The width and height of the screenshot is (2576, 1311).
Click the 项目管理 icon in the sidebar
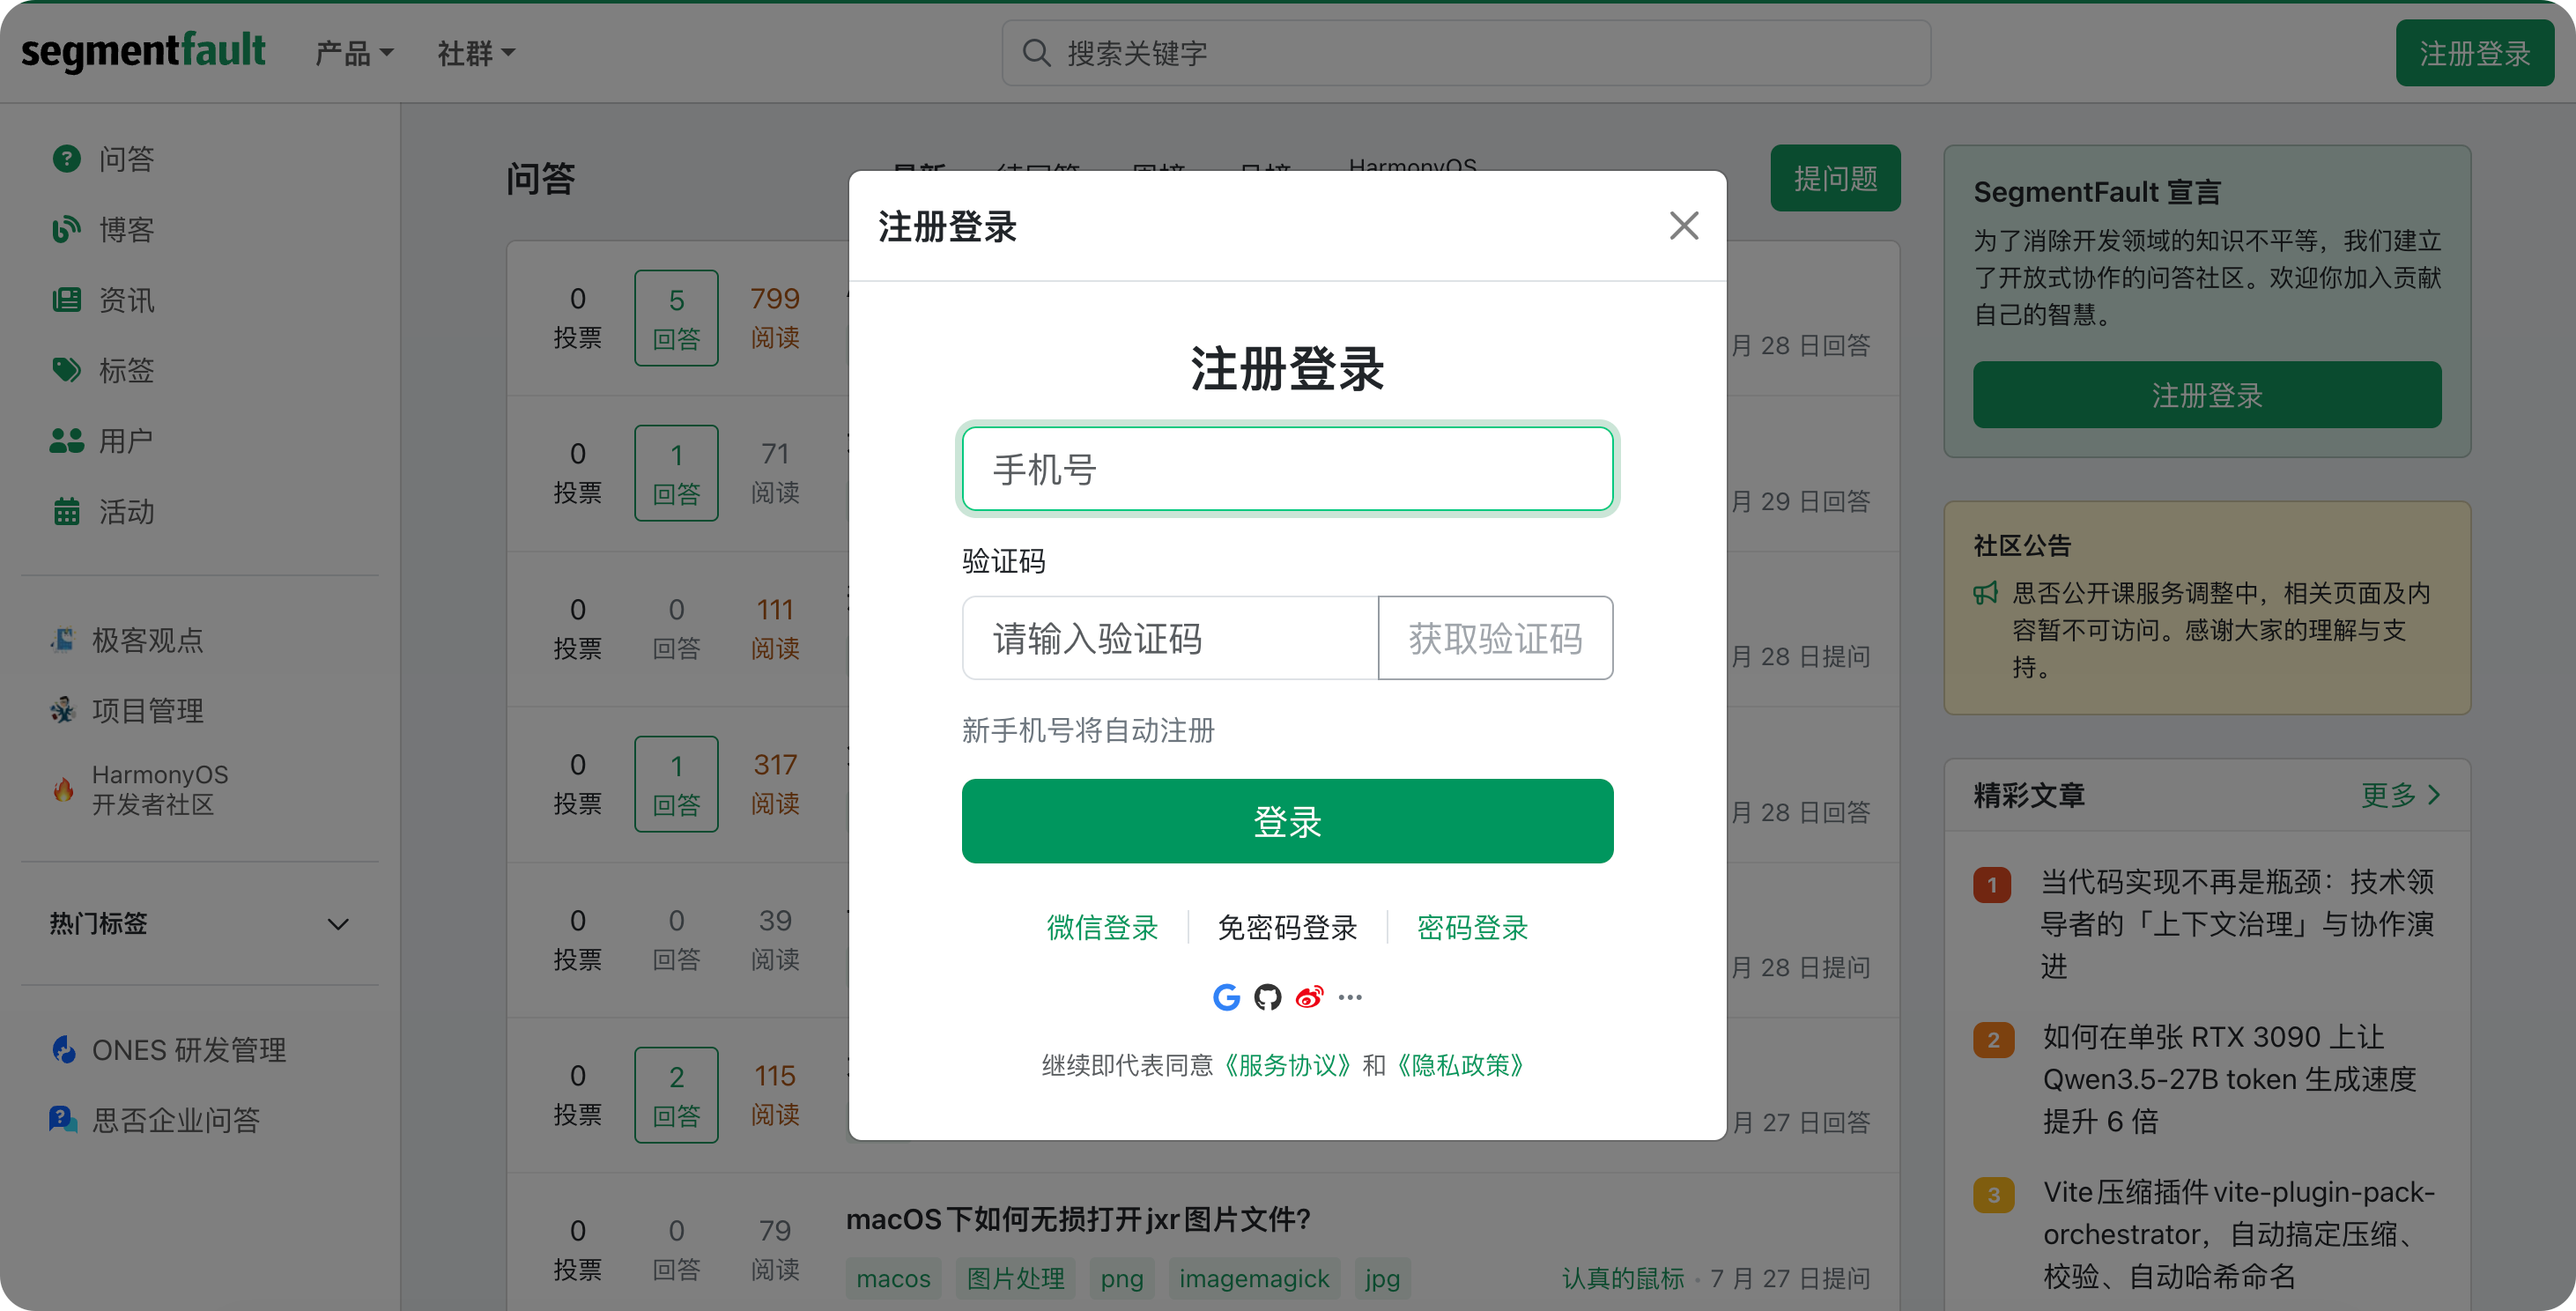click(62, 710)
